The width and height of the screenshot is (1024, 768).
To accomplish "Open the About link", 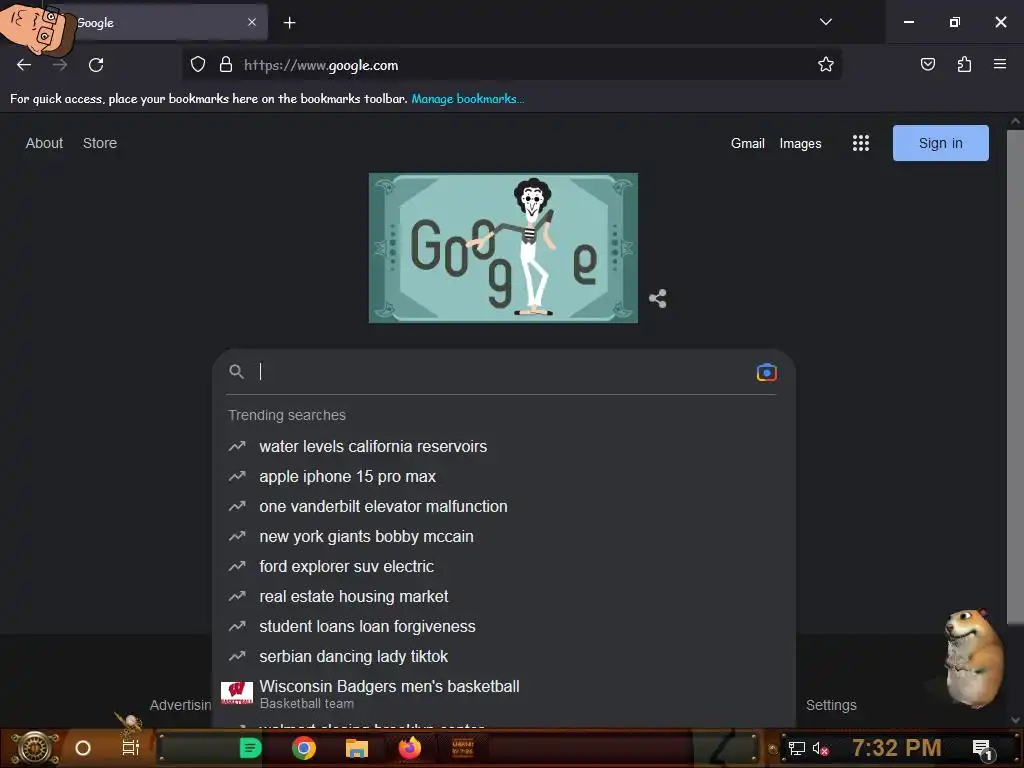I will [44, 143].
